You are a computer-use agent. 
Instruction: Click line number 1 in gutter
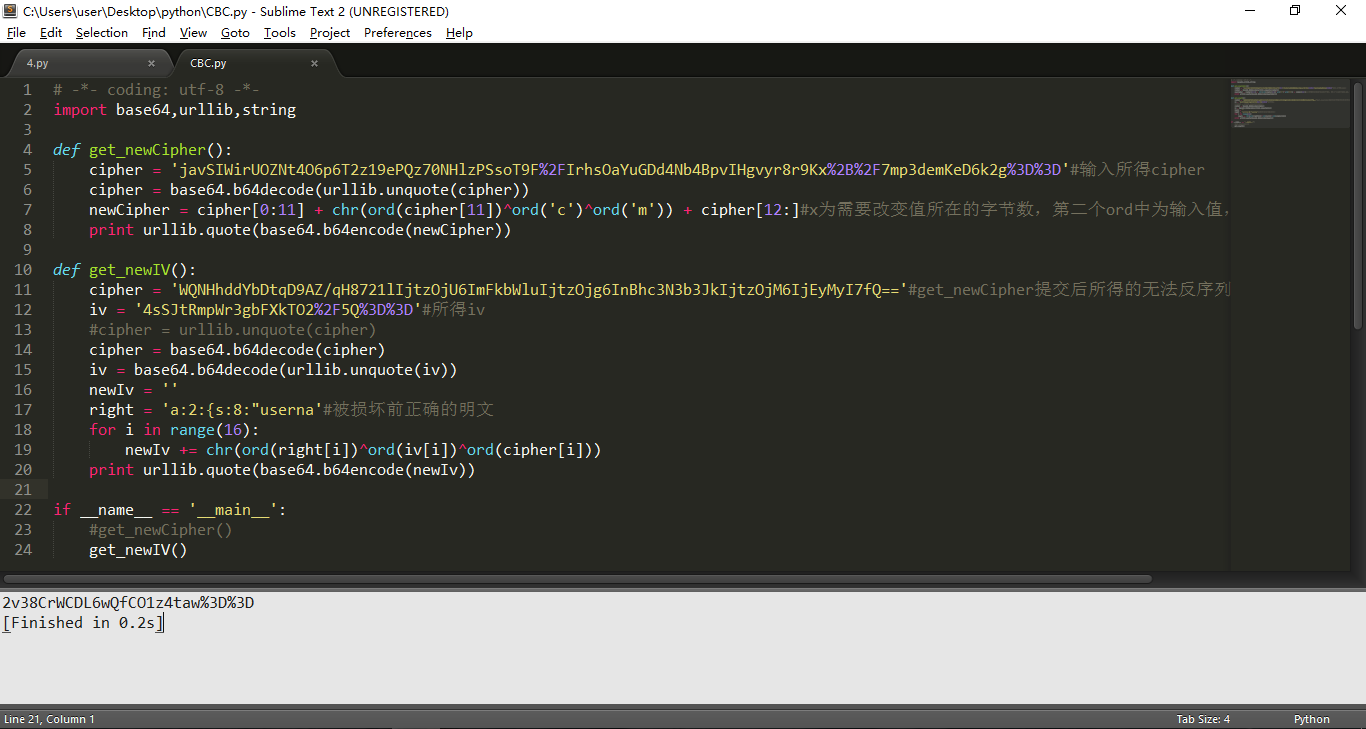pos(27,90)
